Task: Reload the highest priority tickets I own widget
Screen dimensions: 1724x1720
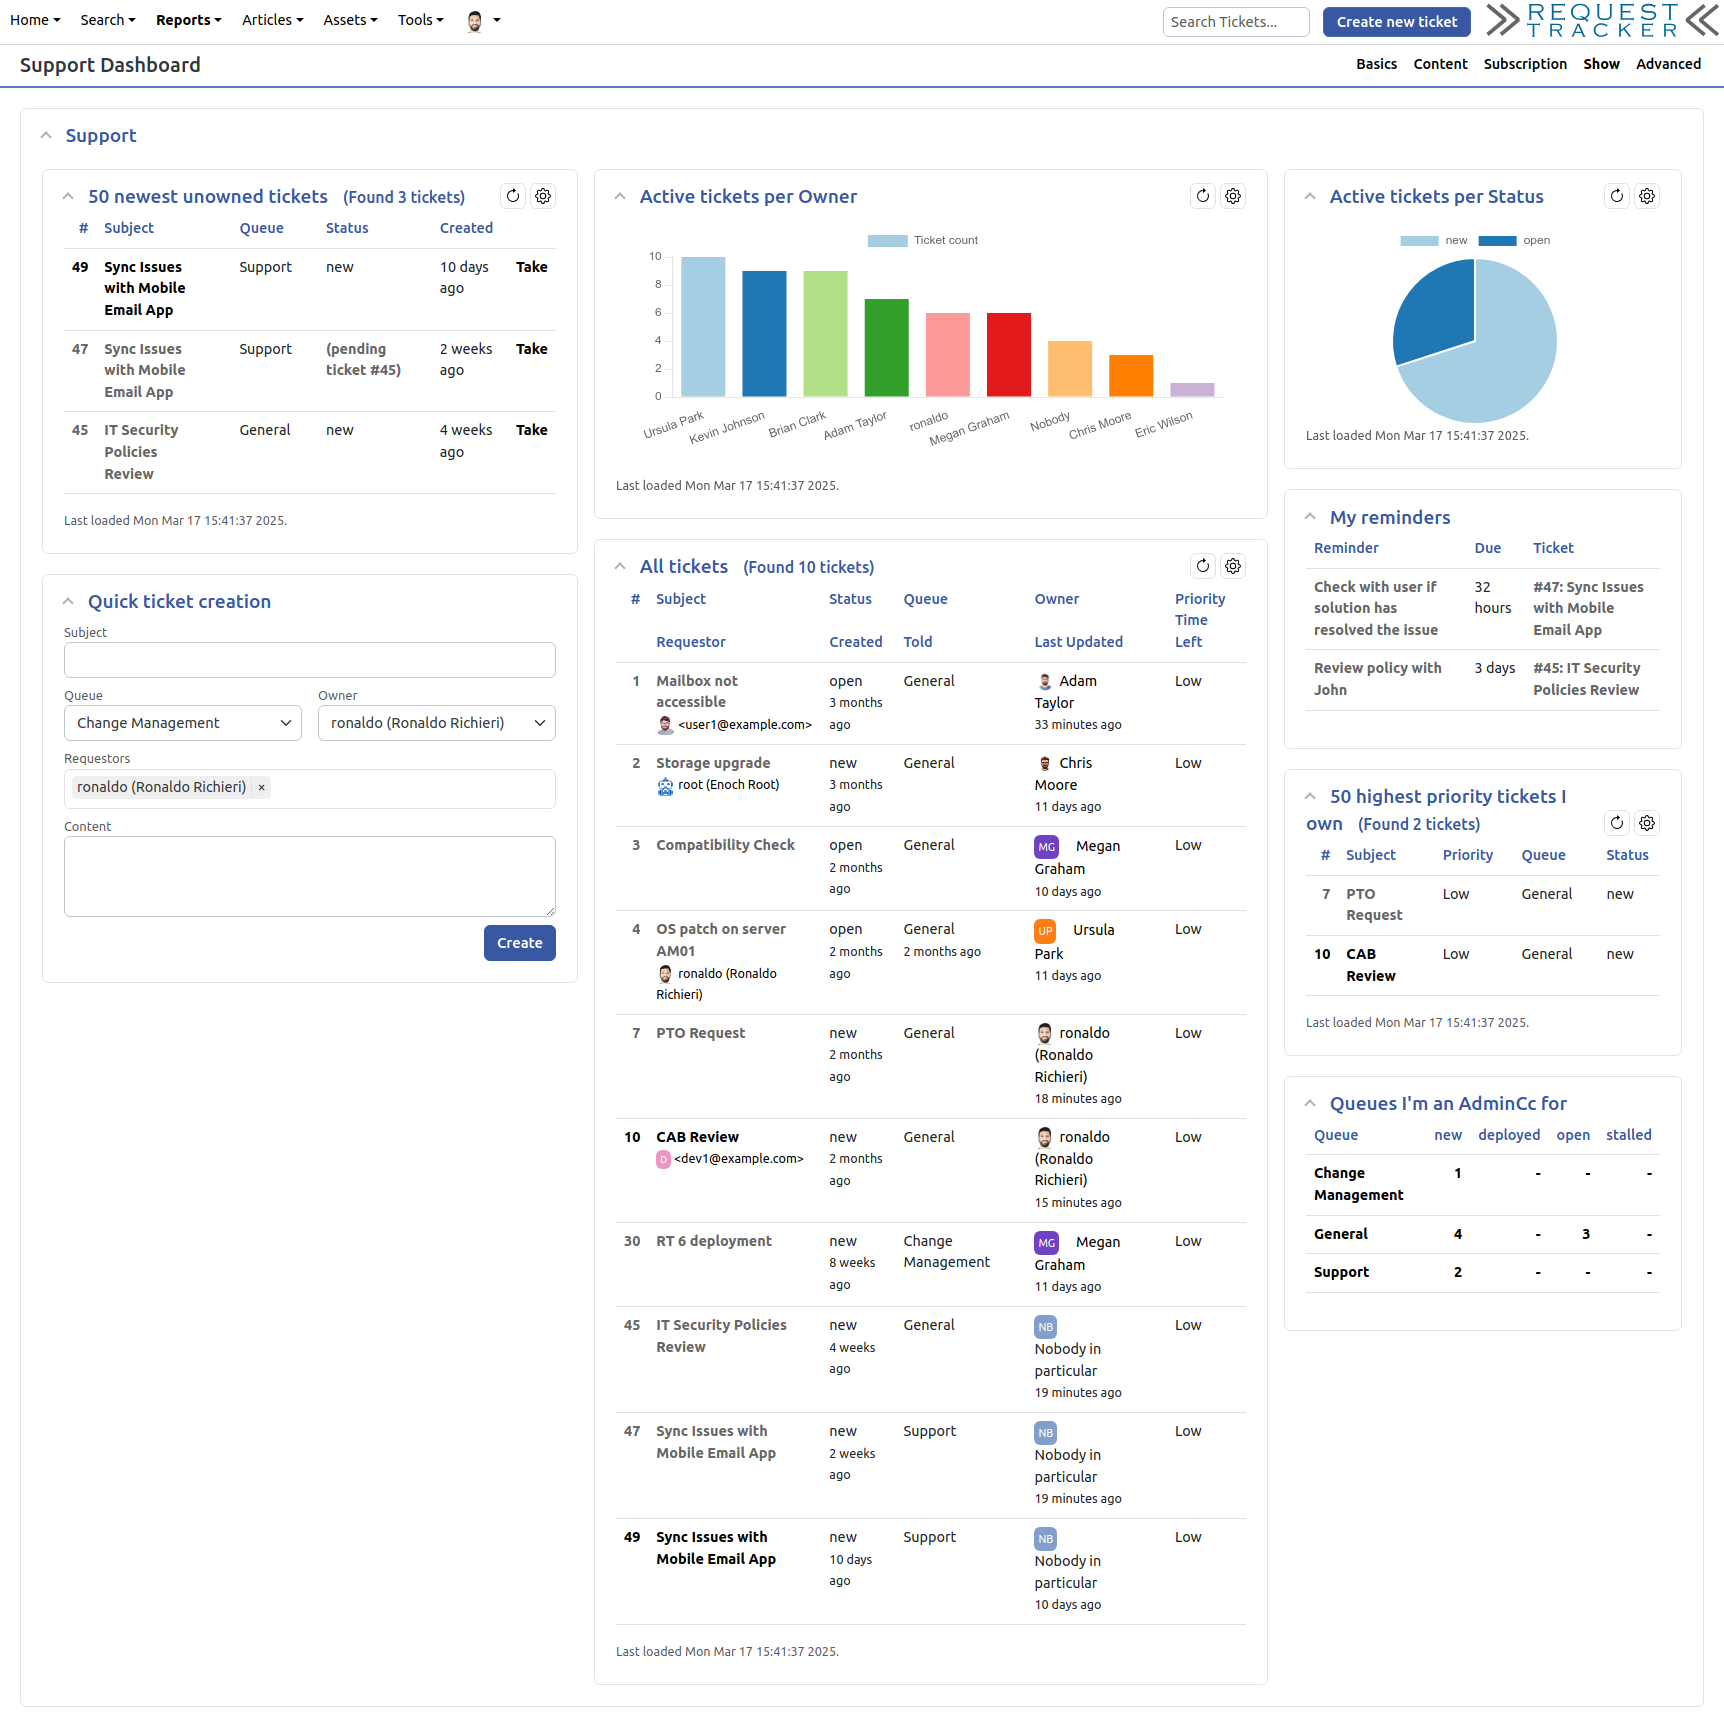Action: coord(1617,823)
